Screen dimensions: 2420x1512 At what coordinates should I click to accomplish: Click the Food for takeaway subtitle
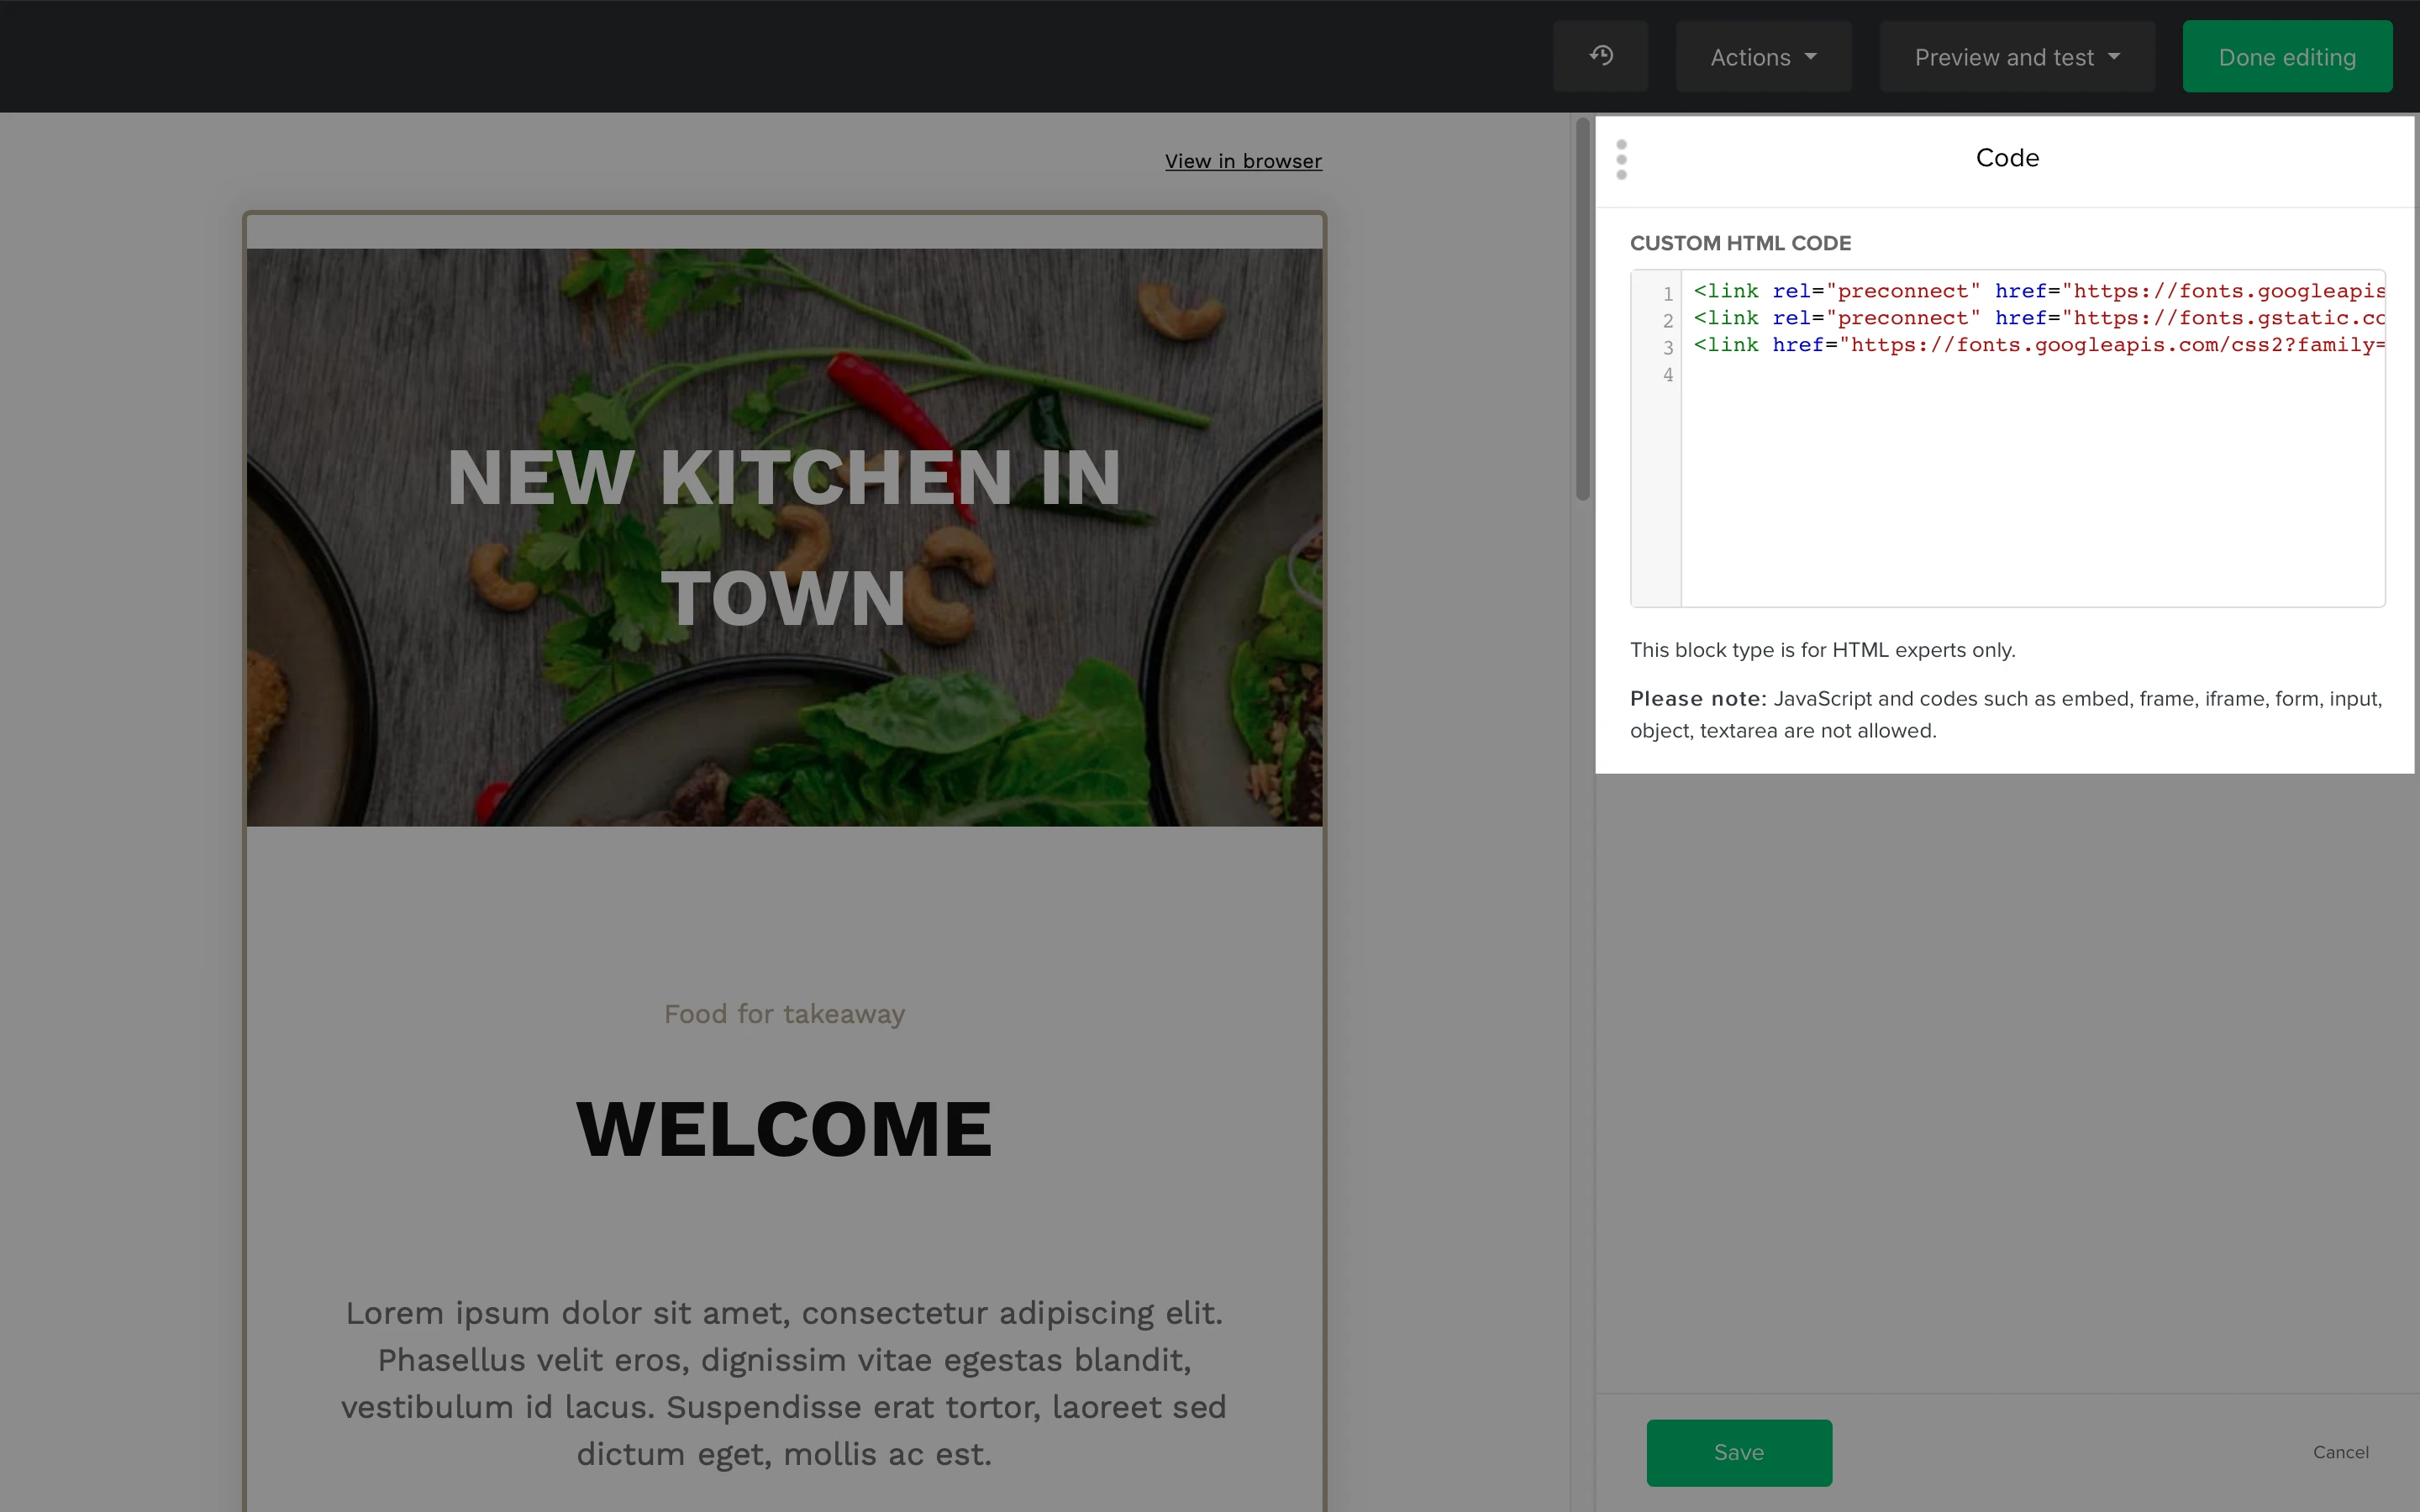(784, 1014)
